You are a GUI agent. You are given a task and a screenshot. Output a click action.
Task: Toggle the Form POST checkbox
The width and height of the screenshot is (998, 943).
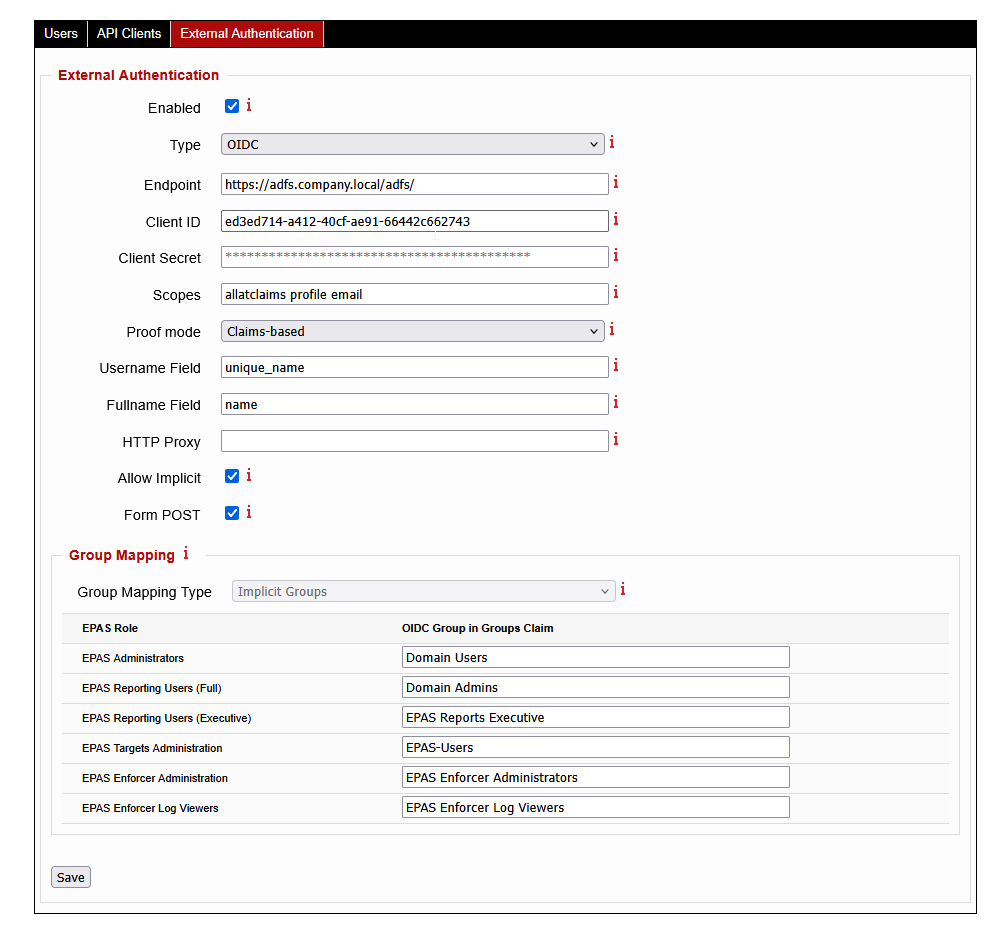coord(231,513)
